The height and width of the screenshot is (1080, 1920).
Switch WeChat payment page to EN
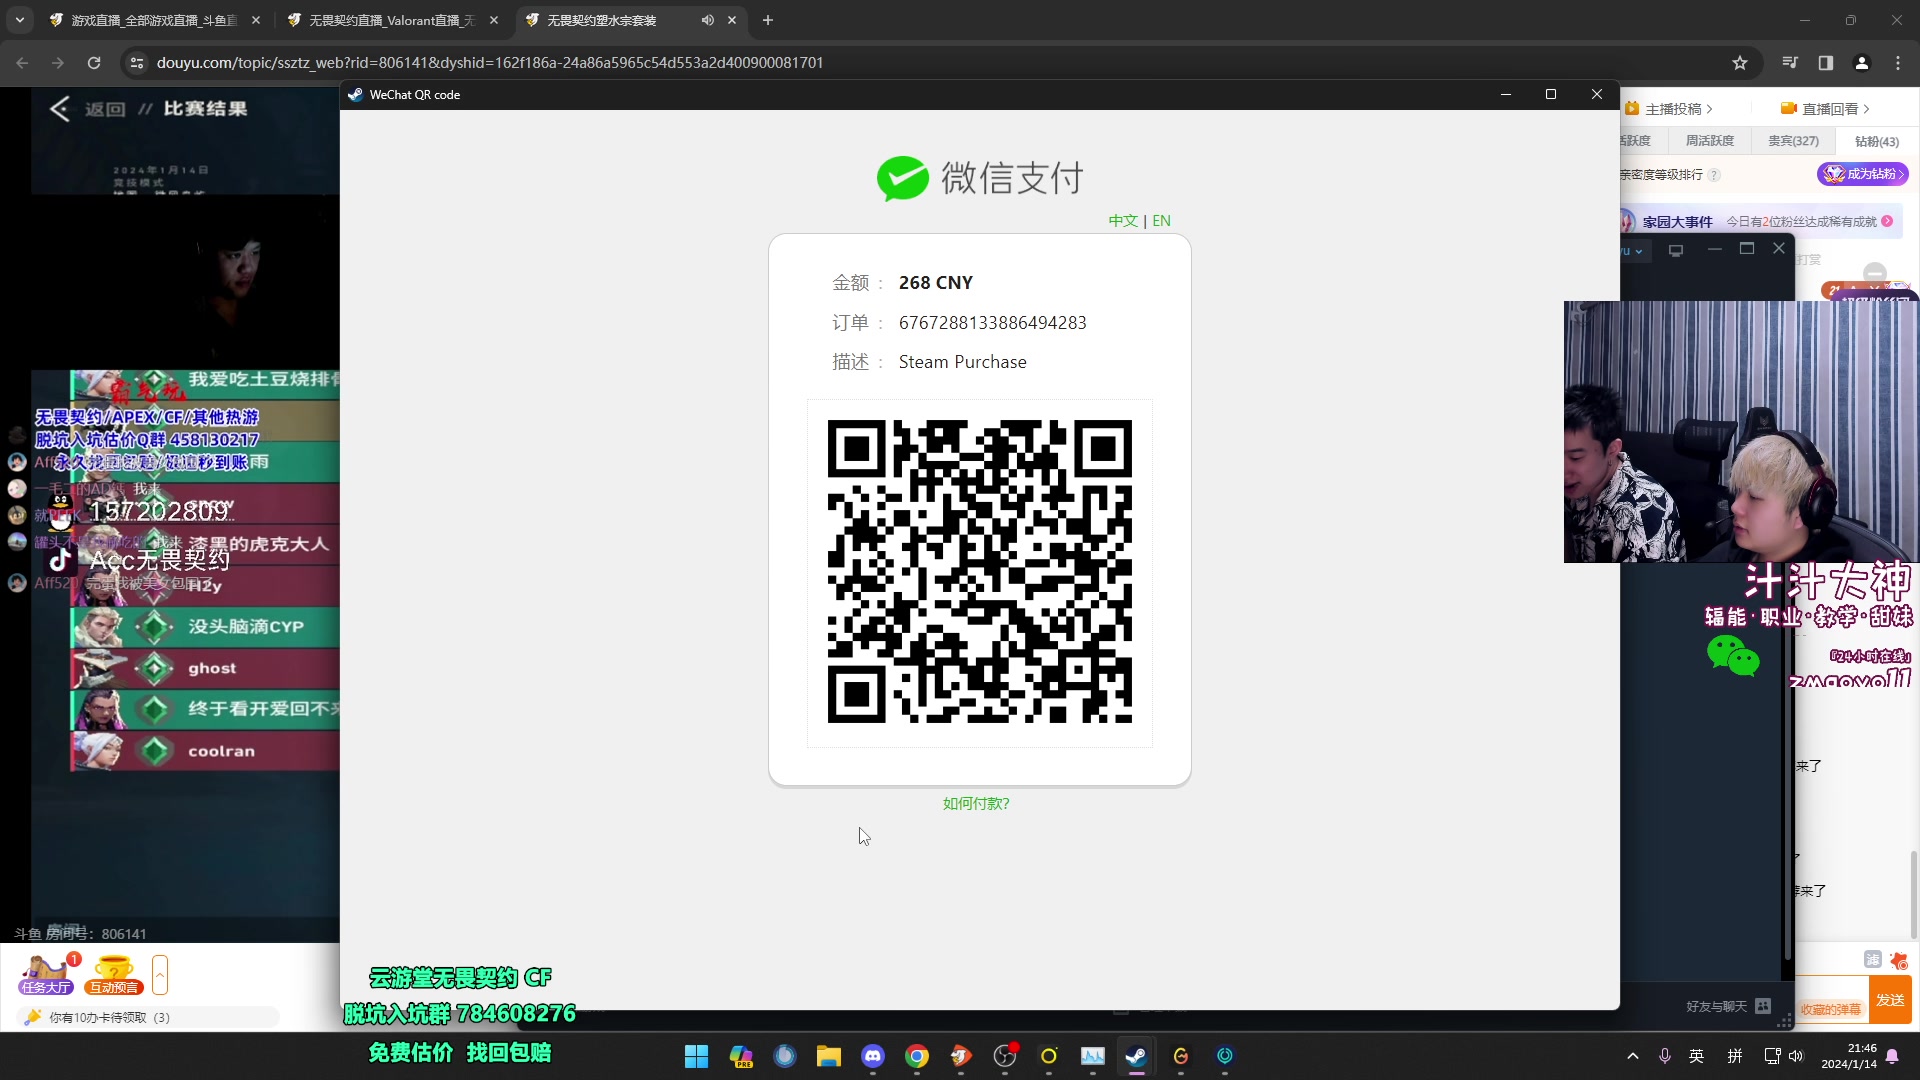click(1161, 221)
